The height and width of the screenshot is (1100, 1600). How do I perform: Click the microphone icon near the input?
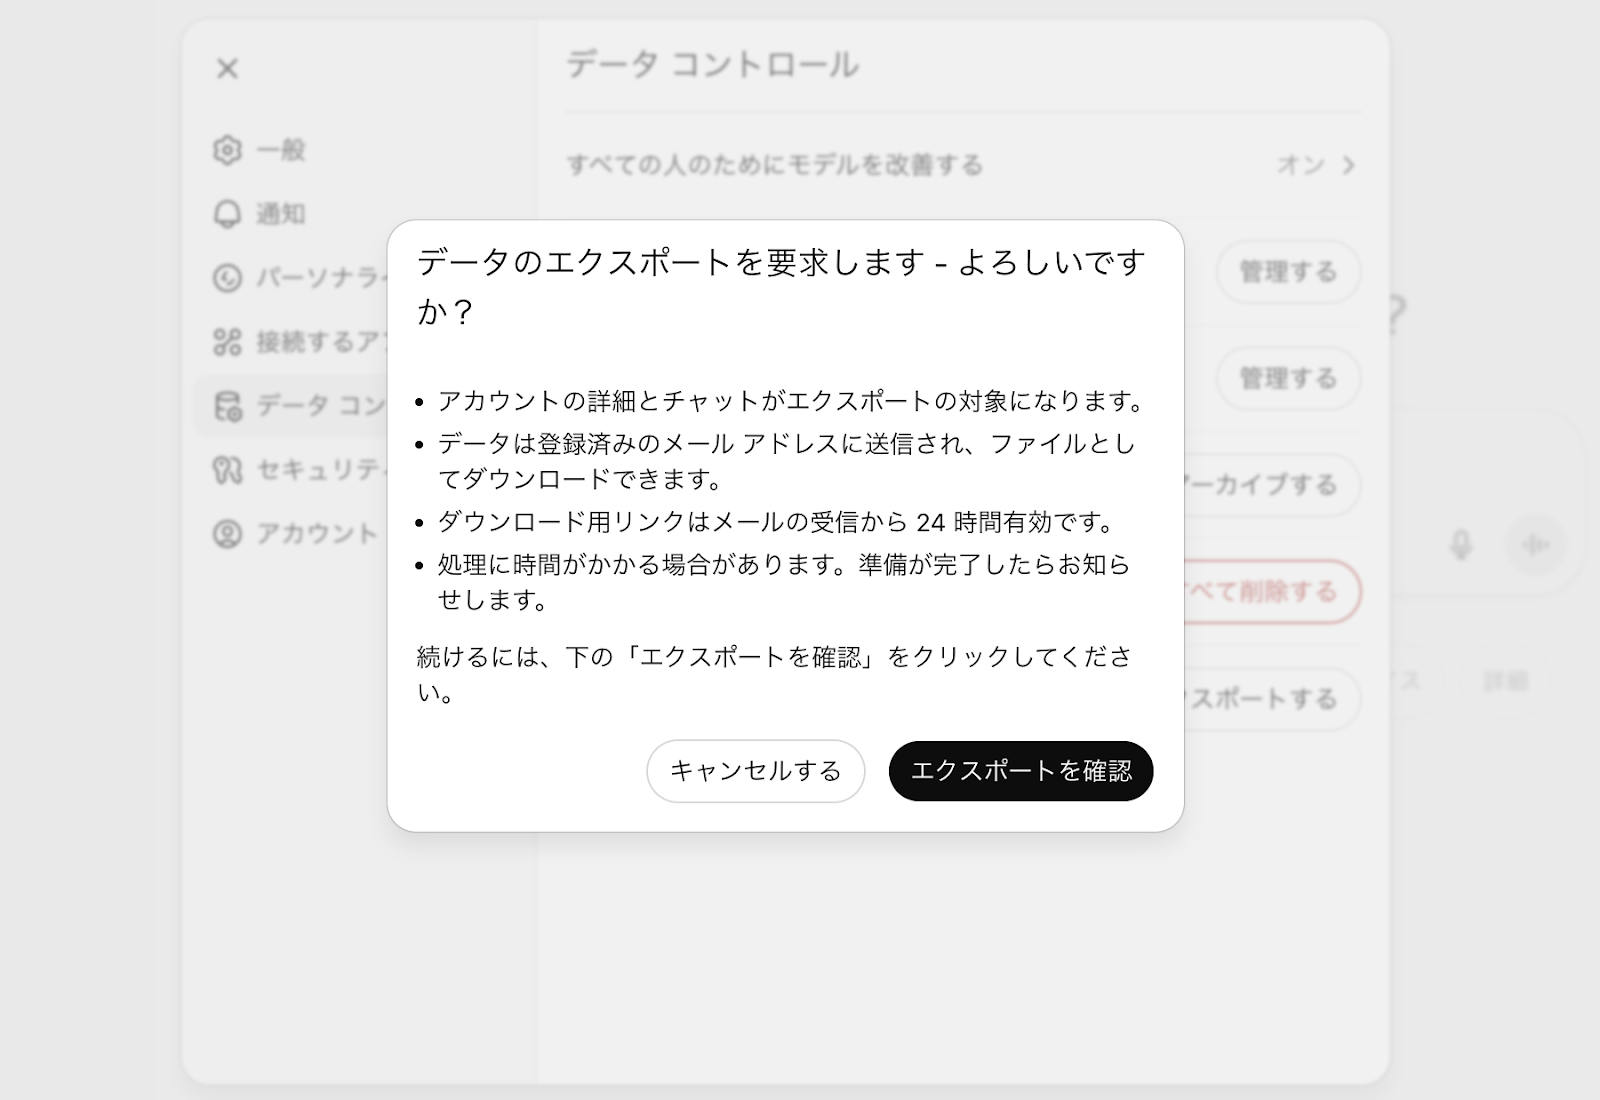tap(1459, 546)
